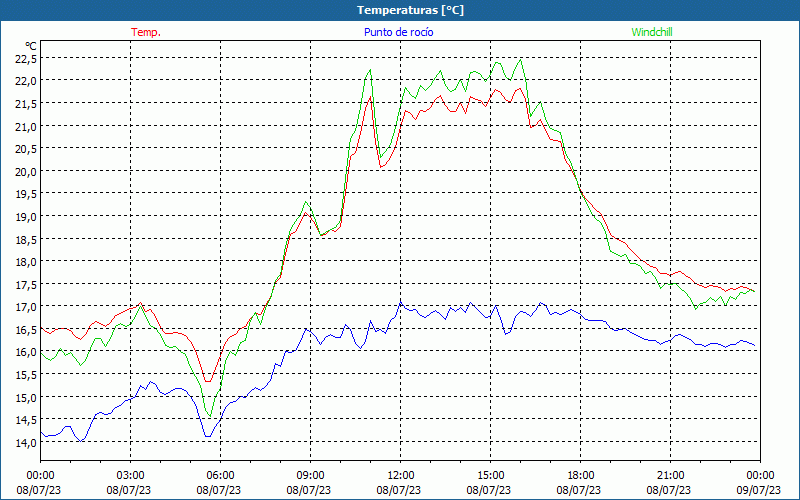Click the 19,0 y-axis value
Screen dimensions: 800x500
26,216
